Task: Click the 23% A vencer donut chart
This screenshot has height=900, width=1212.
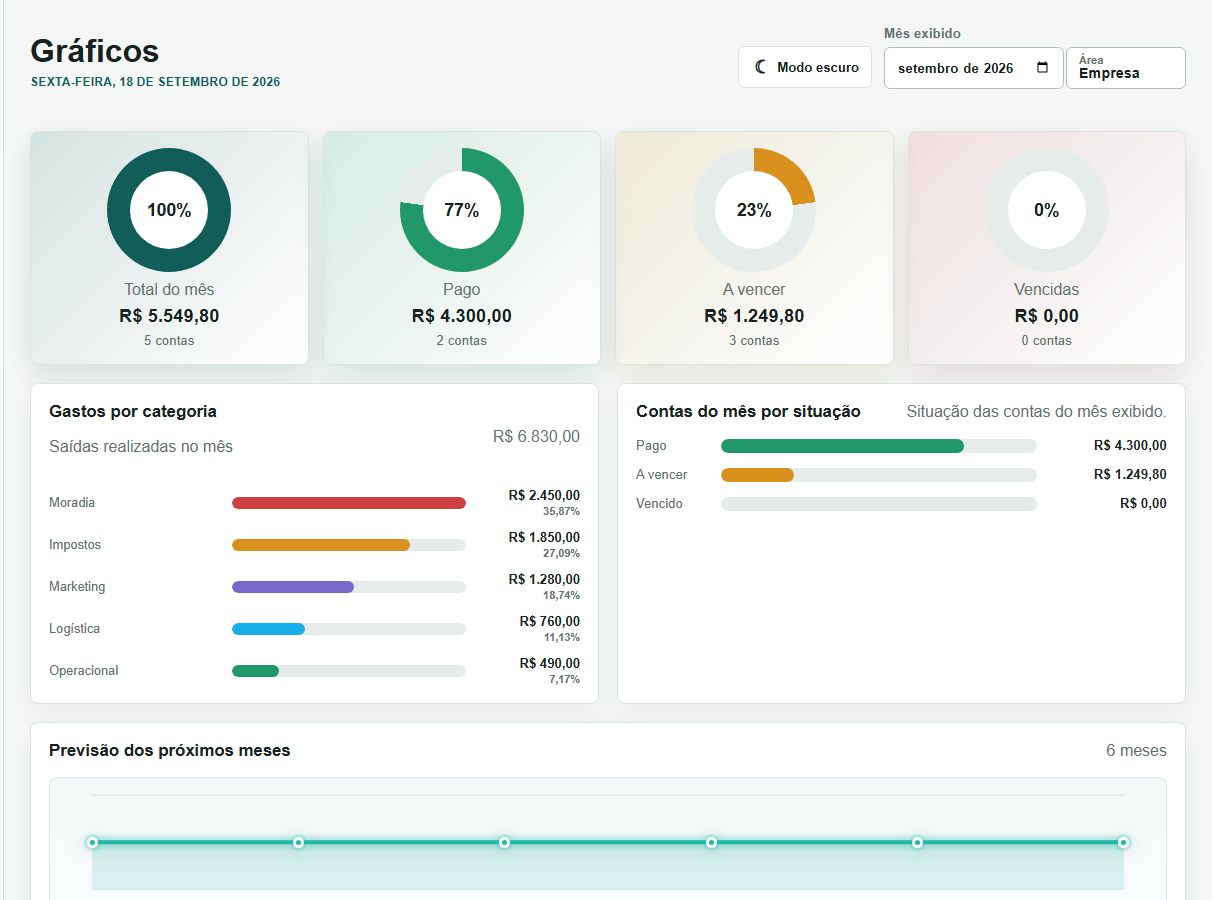Action: pos(754,210)
